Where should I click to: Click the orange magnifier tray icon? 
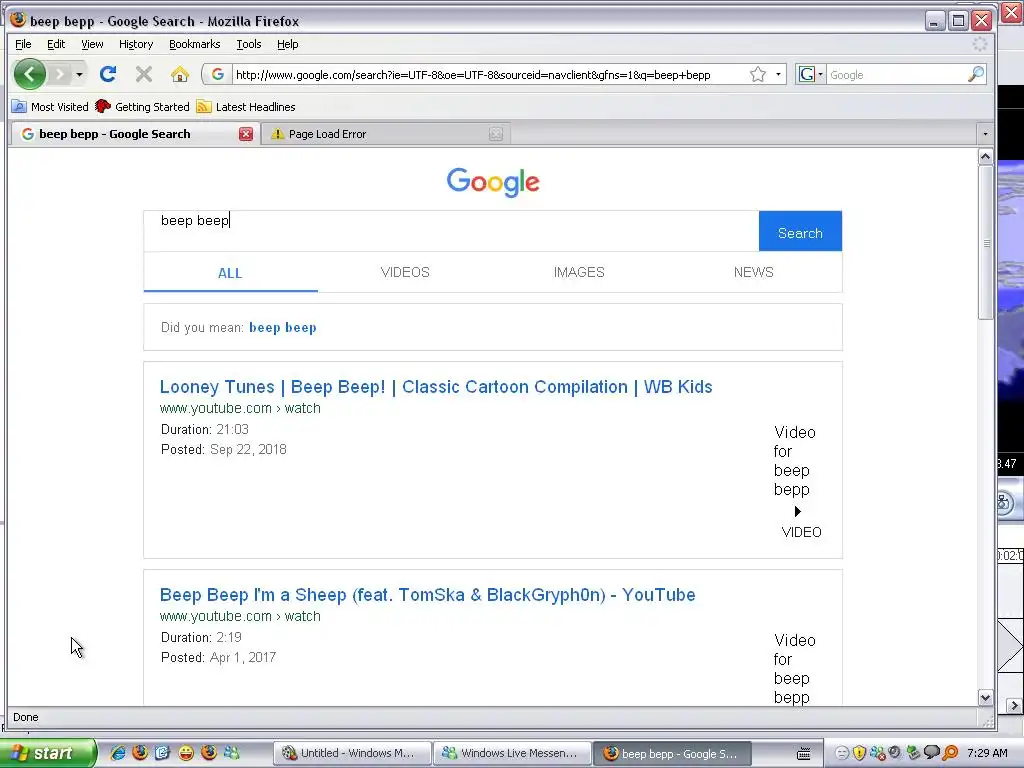click(x=950, y=753)
